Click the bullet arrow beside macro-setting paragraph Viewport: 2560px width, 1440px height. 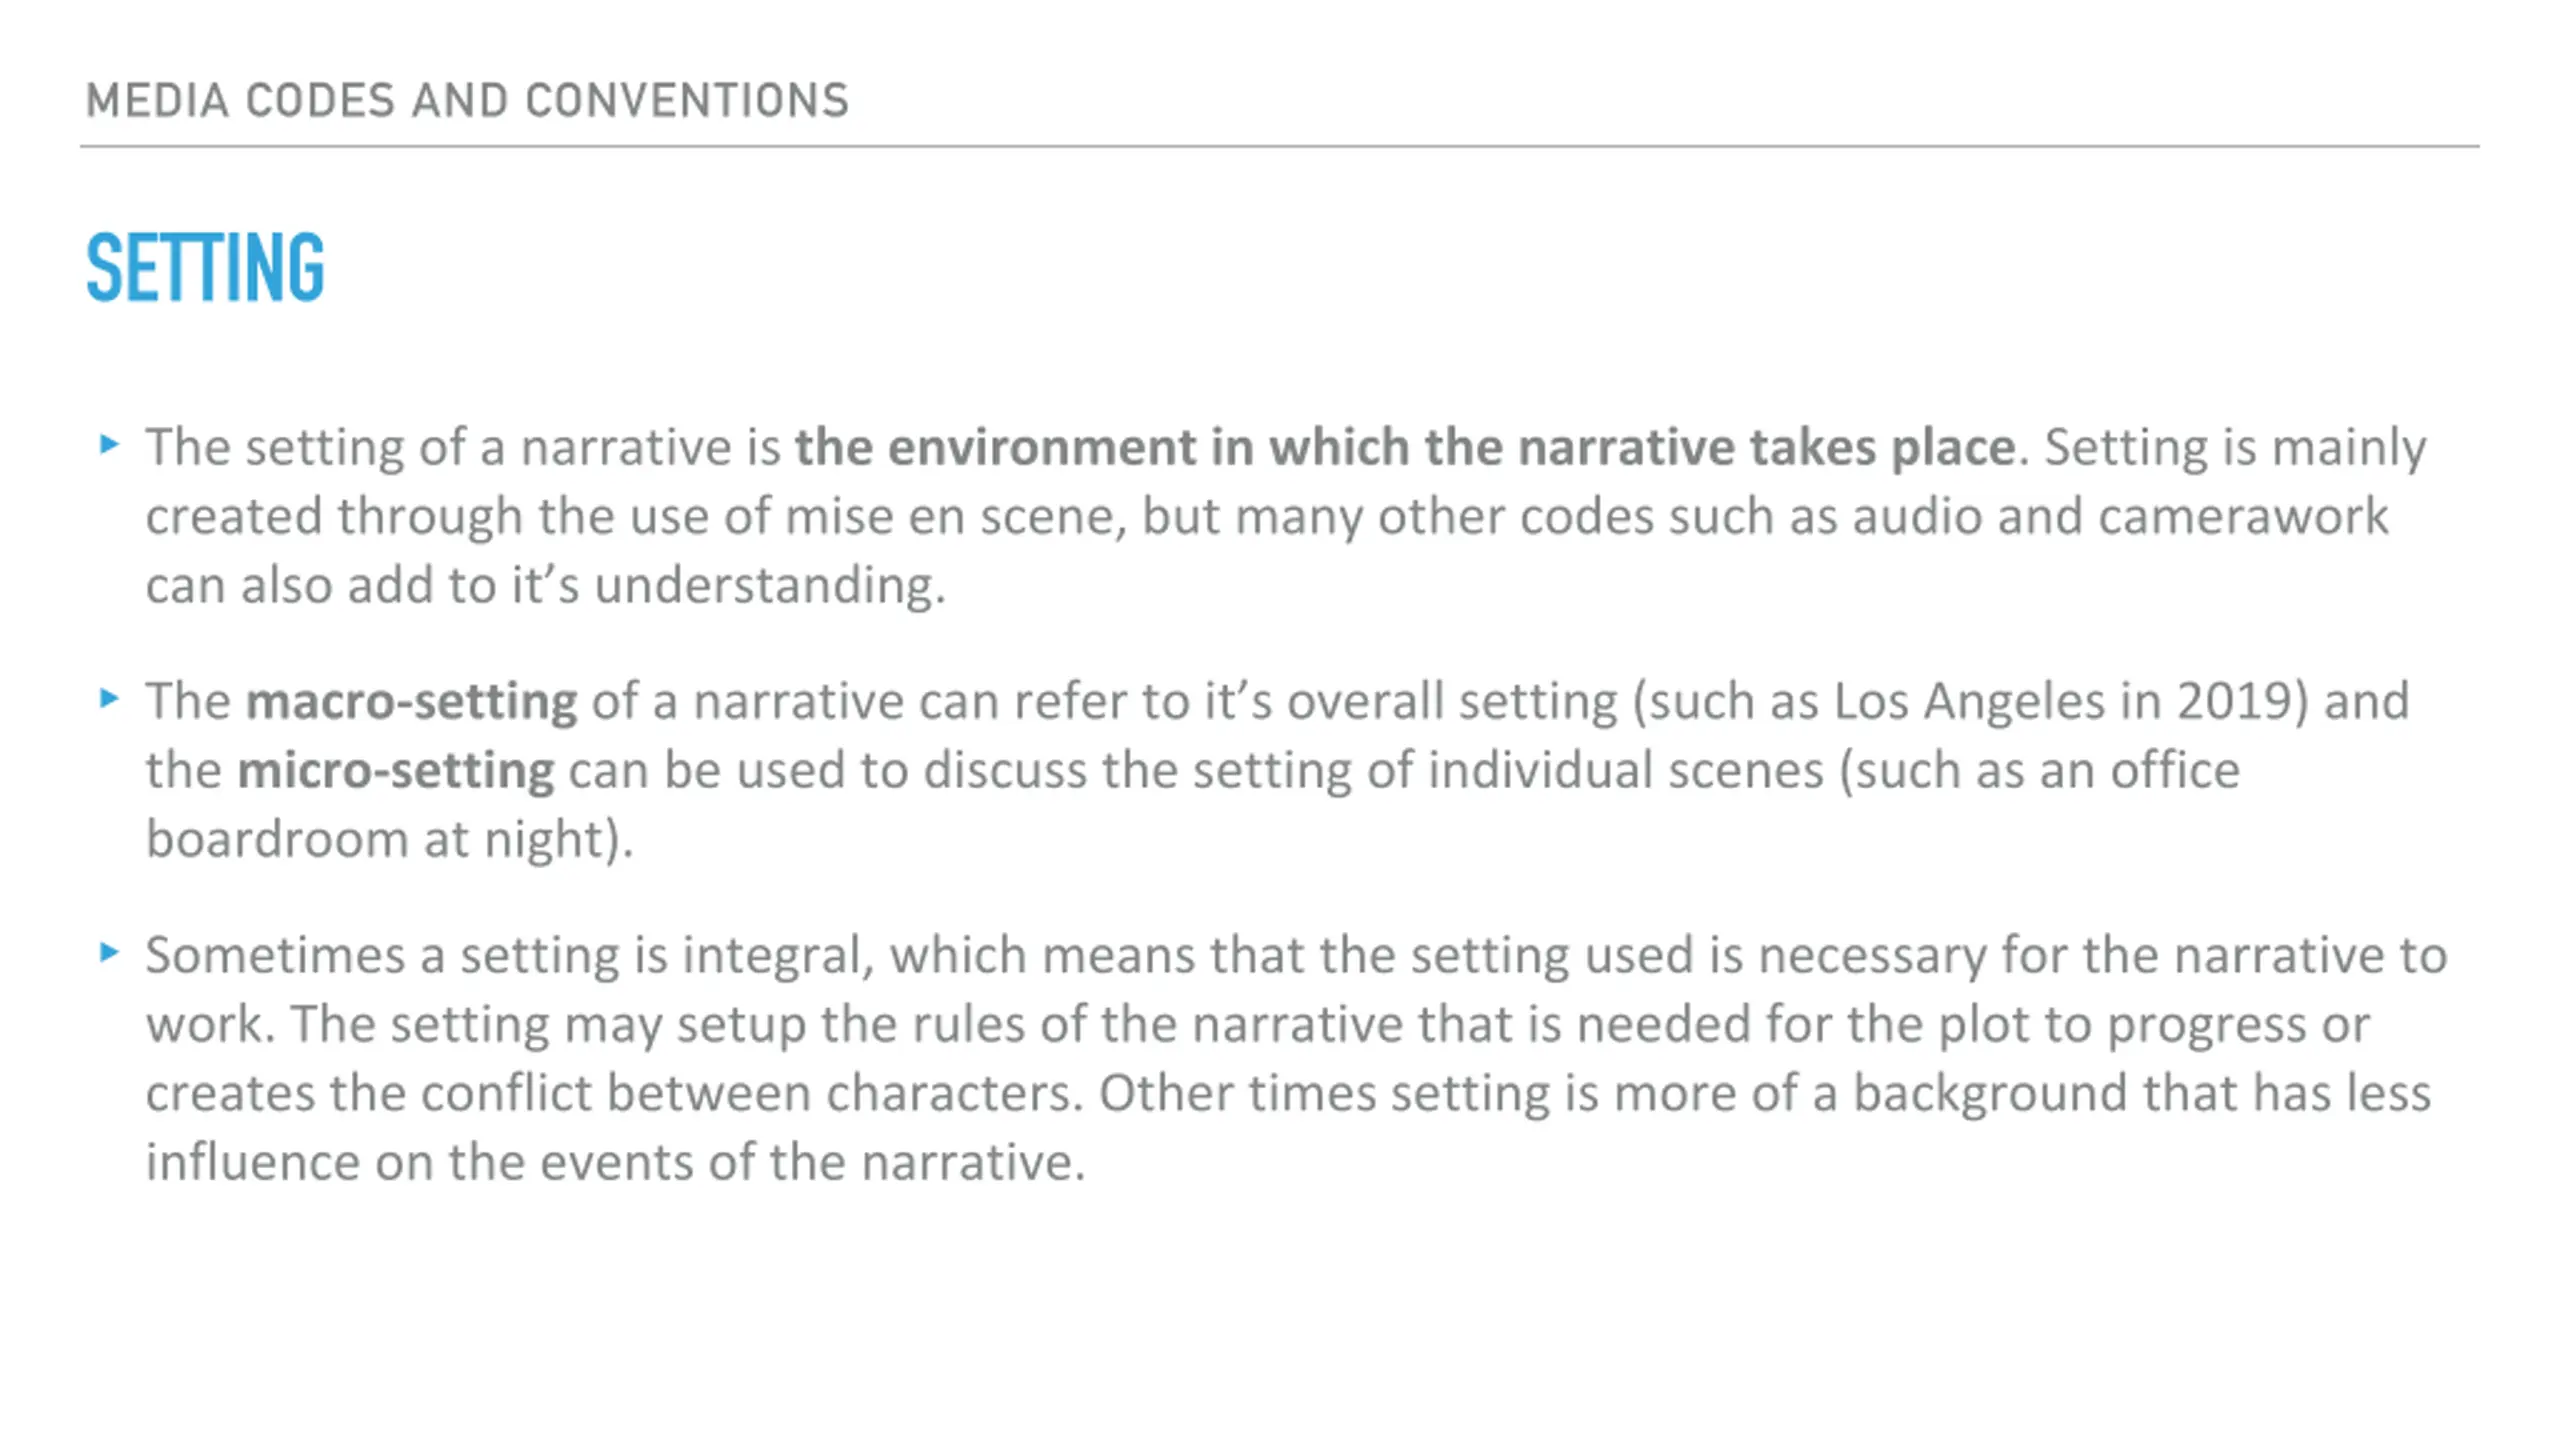(110, 698)
